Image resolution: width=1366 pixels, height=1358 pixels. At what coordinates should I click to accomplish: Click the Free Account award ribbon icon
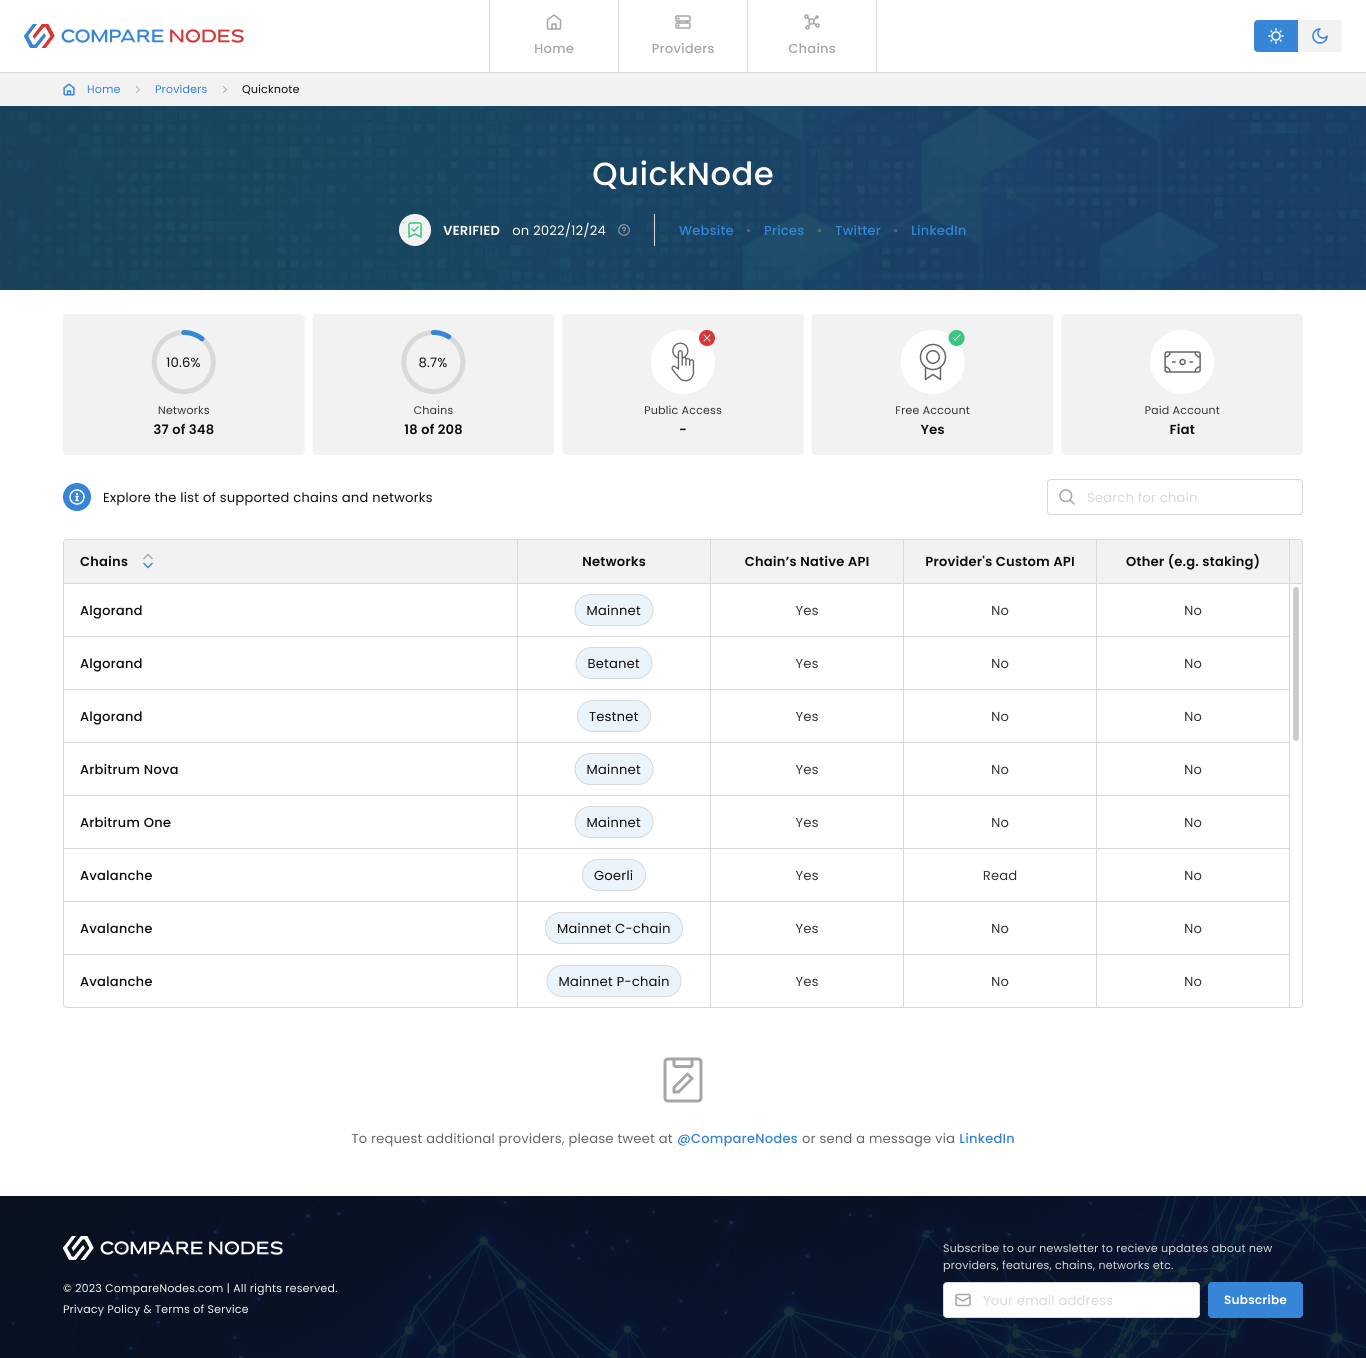pos(933,362)
